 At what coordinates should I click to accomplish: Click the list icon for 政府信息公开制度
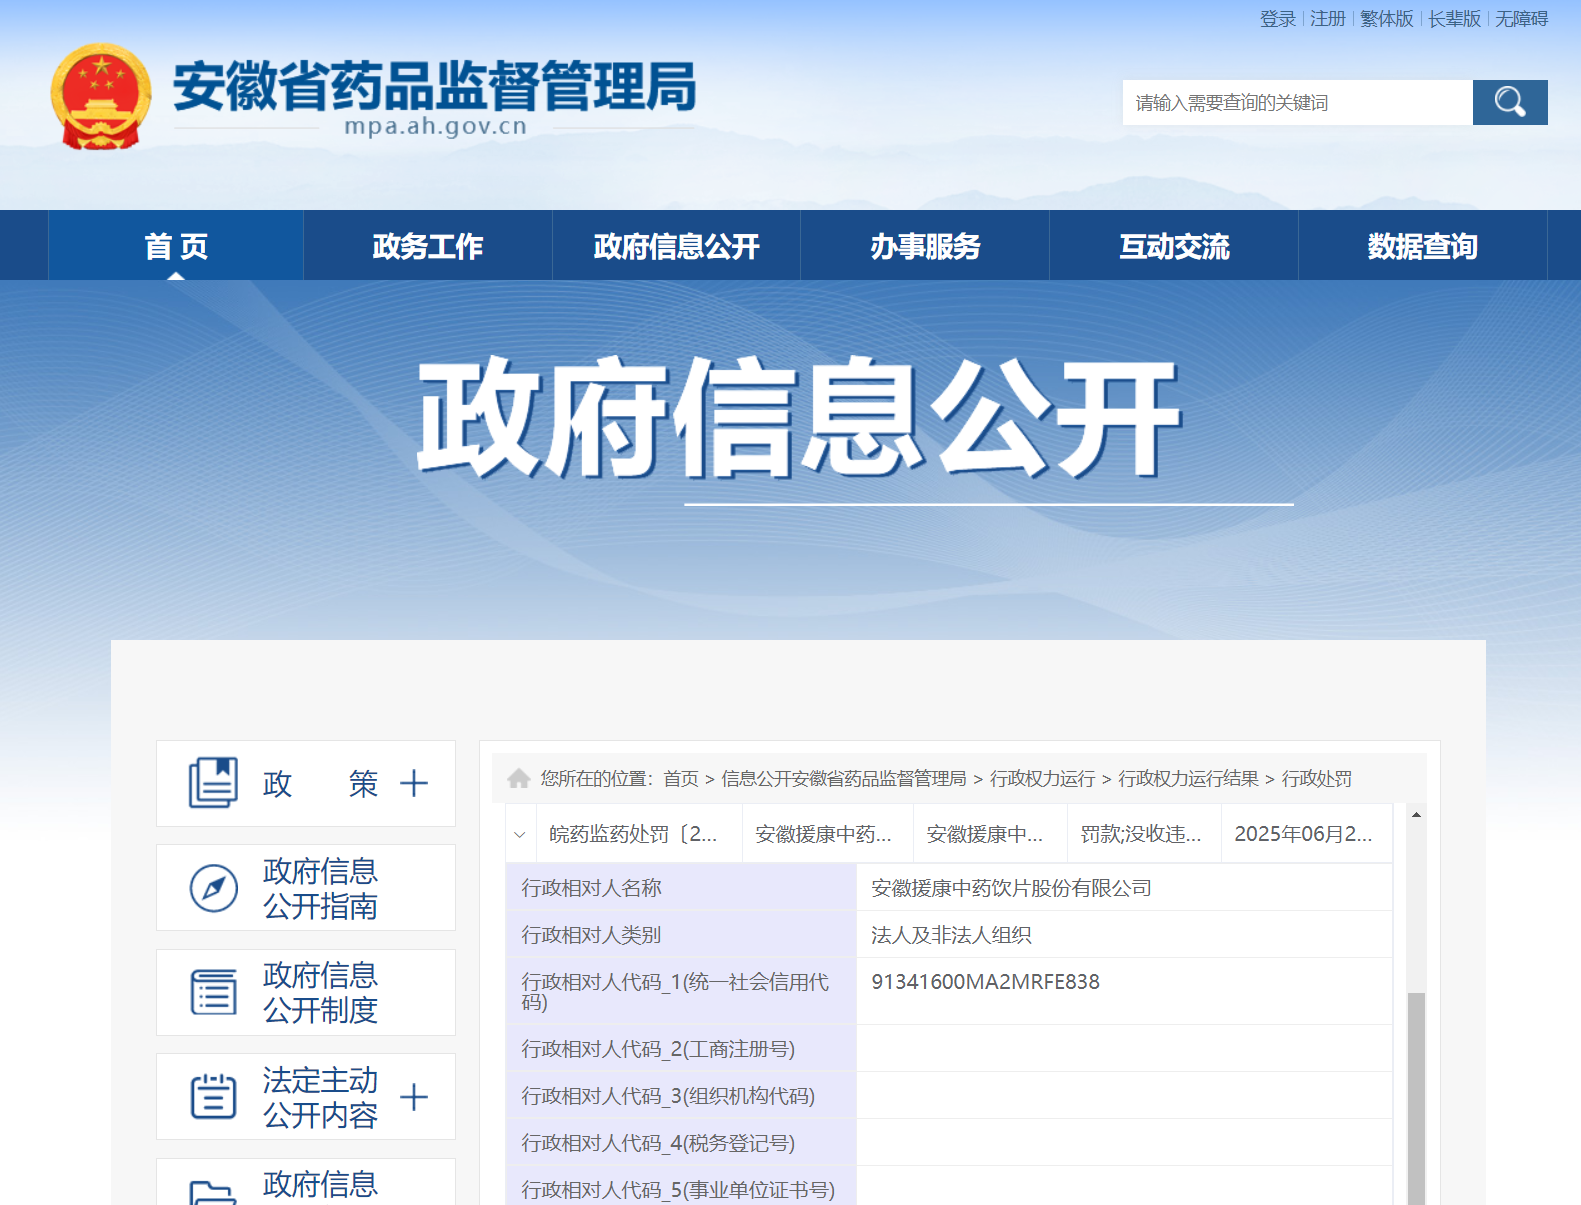click(213, 992)
